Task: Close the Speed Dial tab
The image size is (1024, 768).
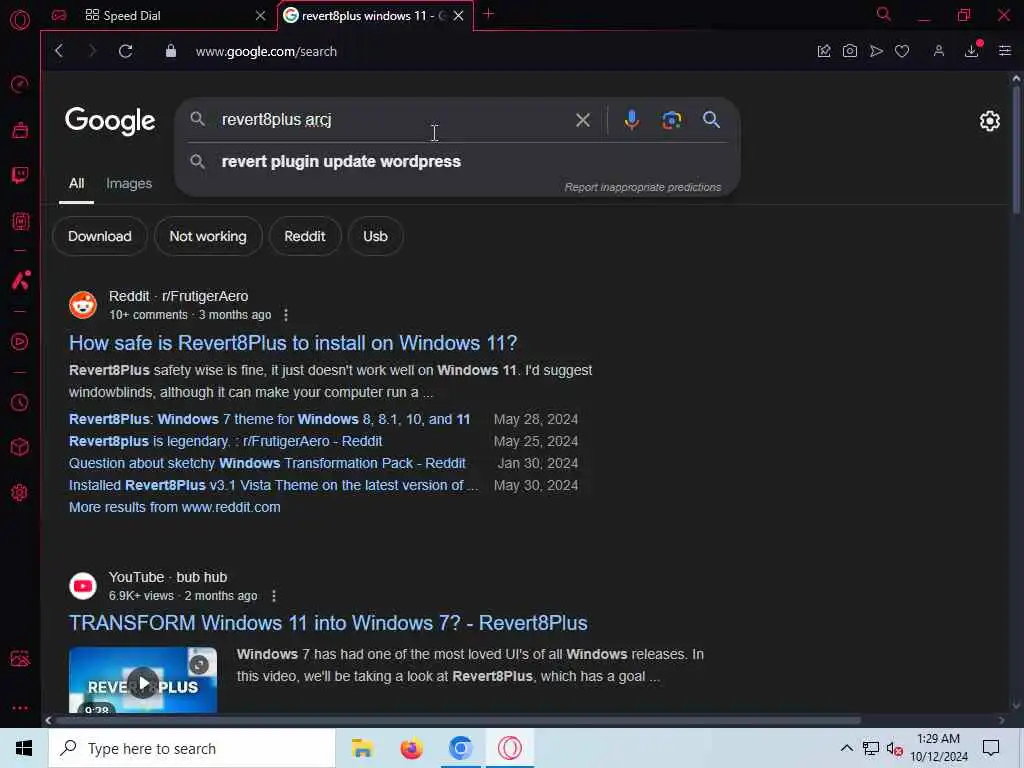Action: click(x=261, y=16)
